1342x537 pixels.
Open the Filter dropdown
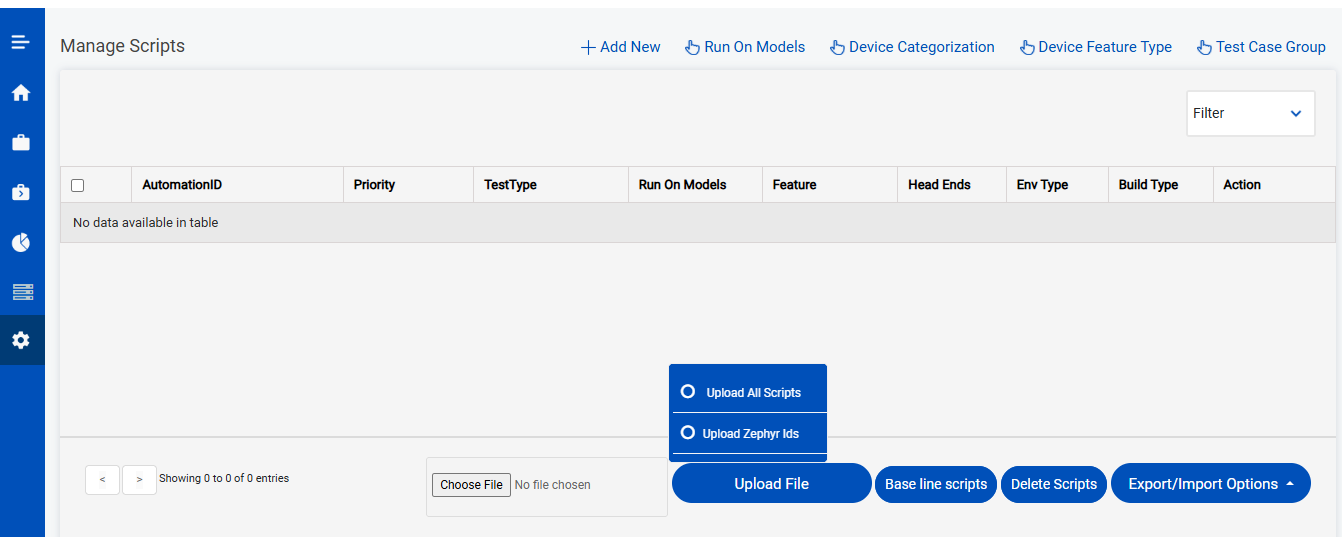[1250, 113]
